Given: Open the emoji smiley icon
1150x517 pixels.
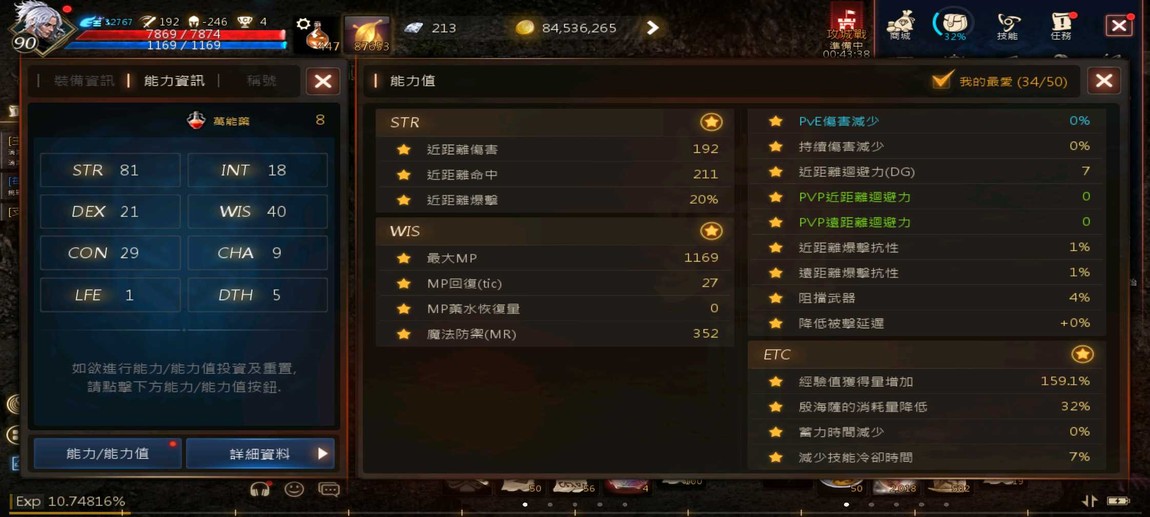Looking at the screenshot, I should 294,488.
